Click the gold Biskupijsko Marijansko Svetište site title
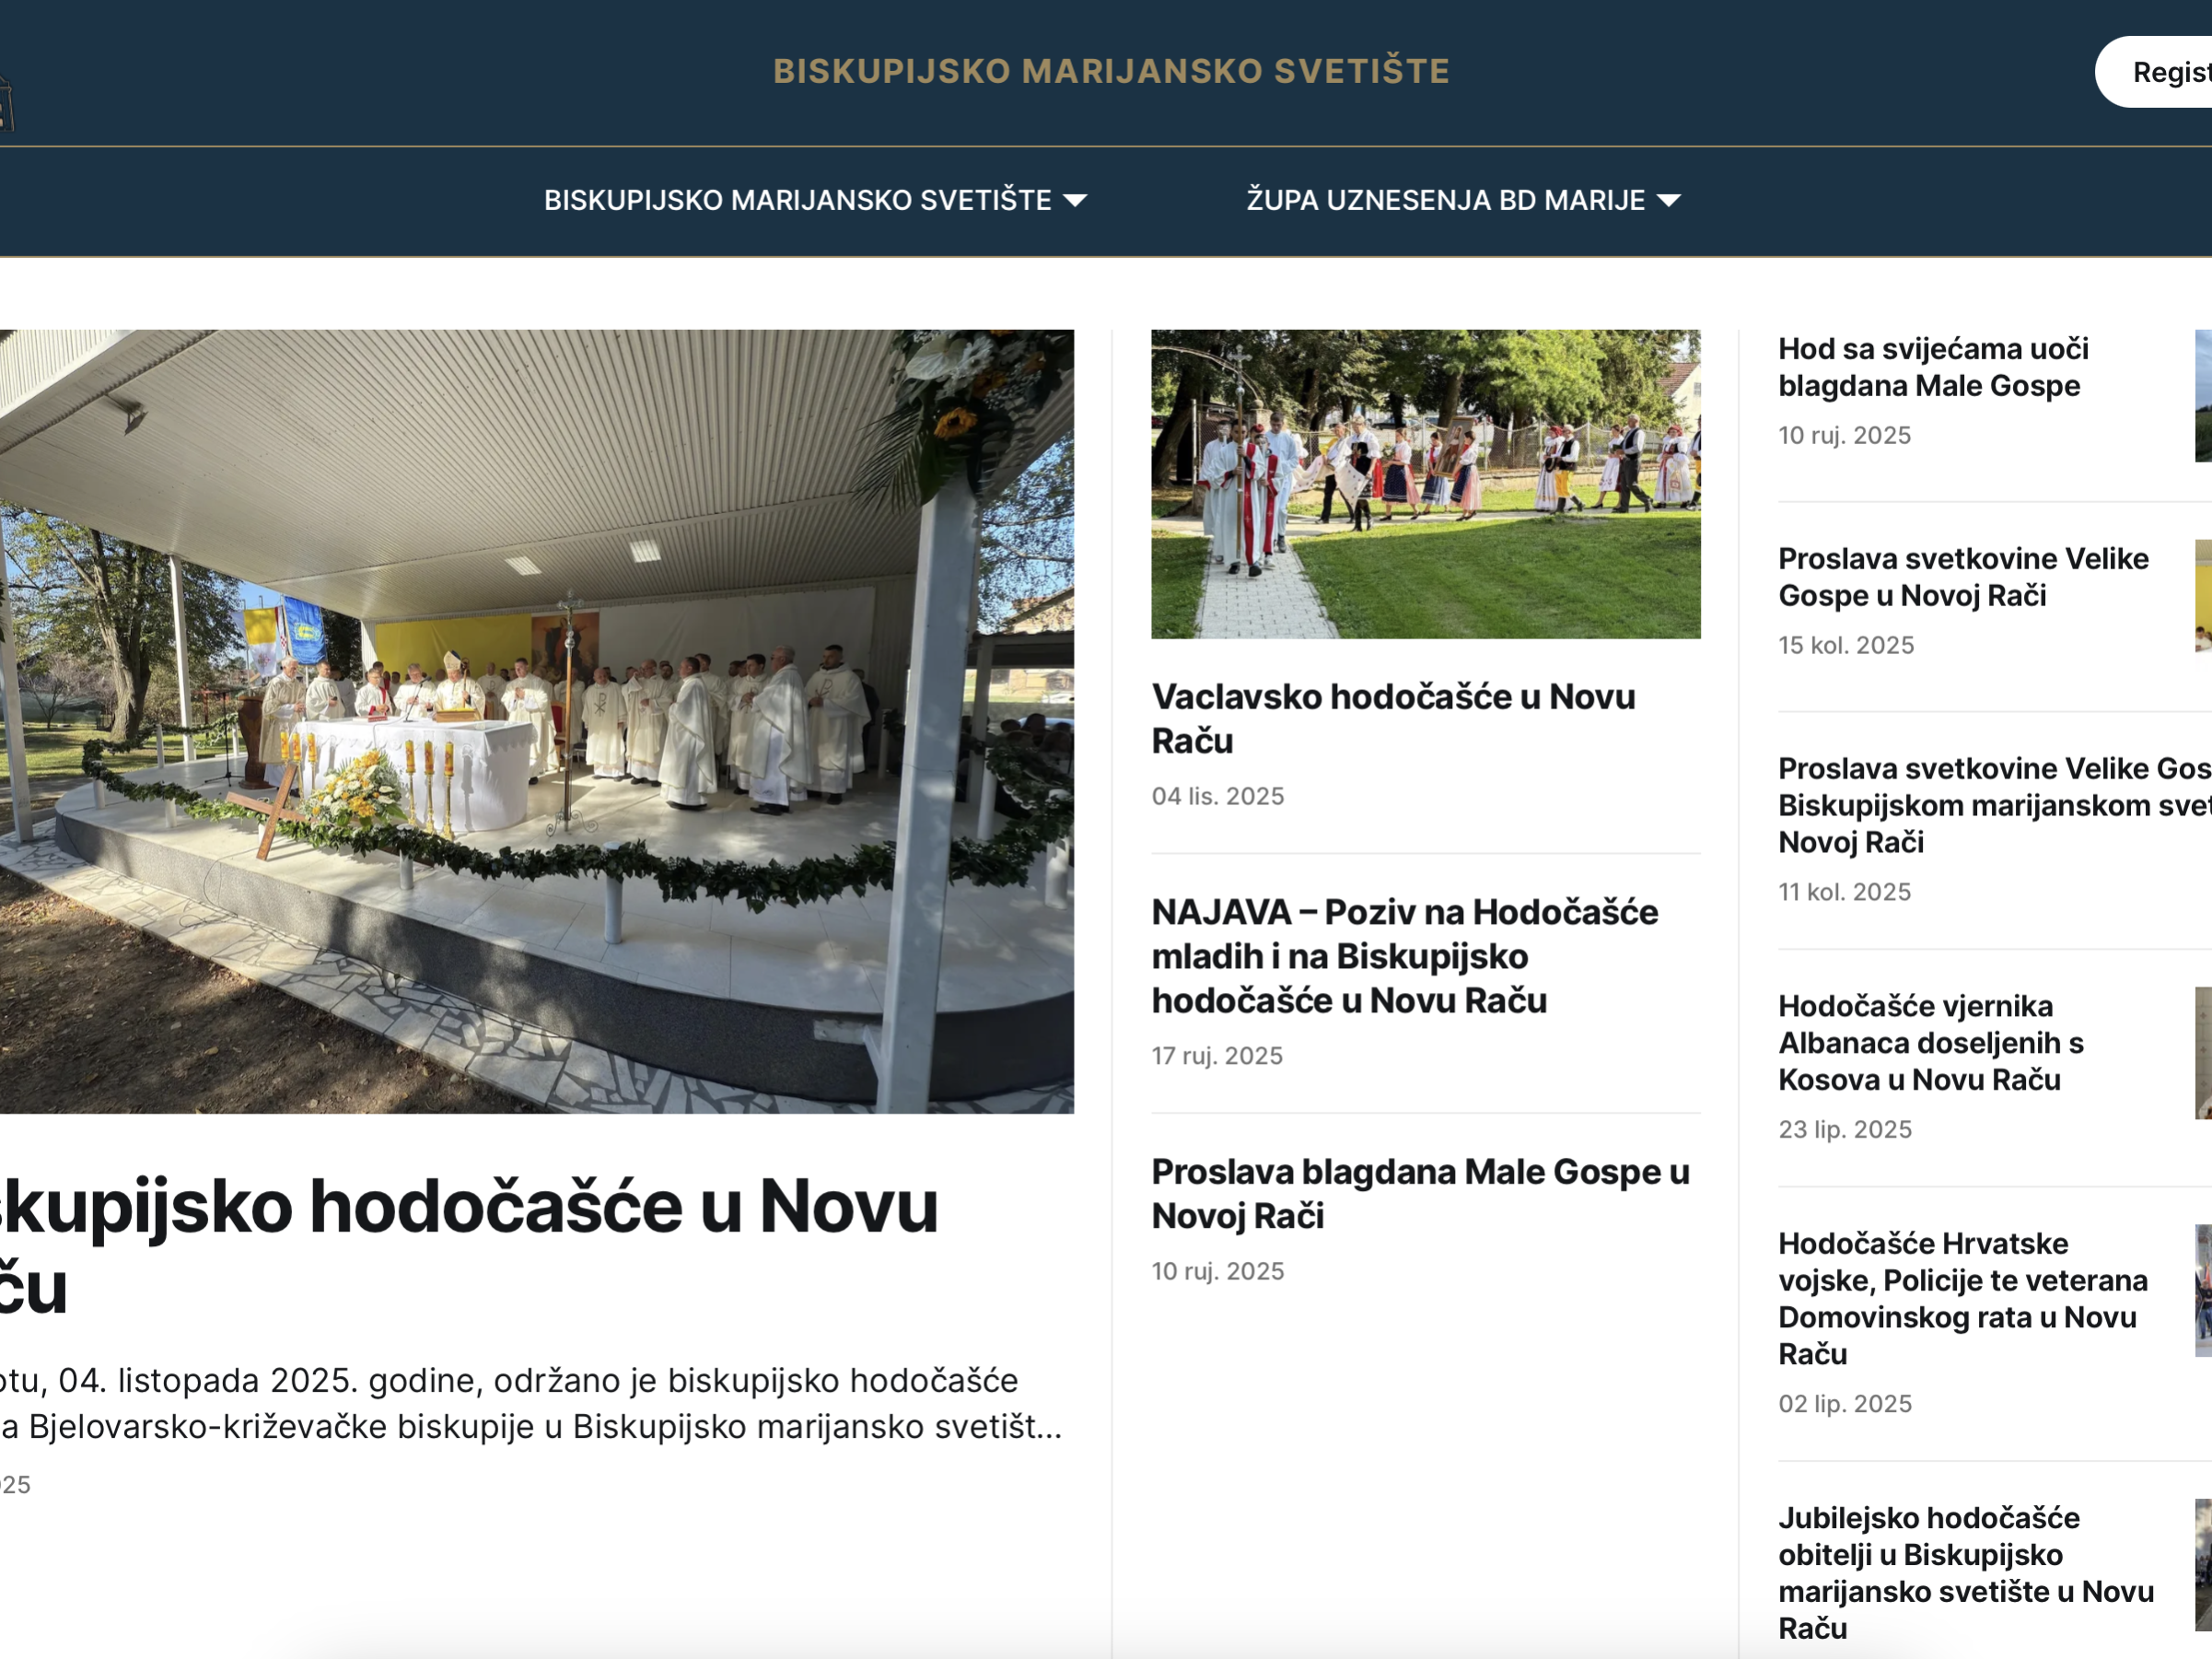Image resolution: width=2212 pixels, height=1659 pixels. coord(1110,71)
